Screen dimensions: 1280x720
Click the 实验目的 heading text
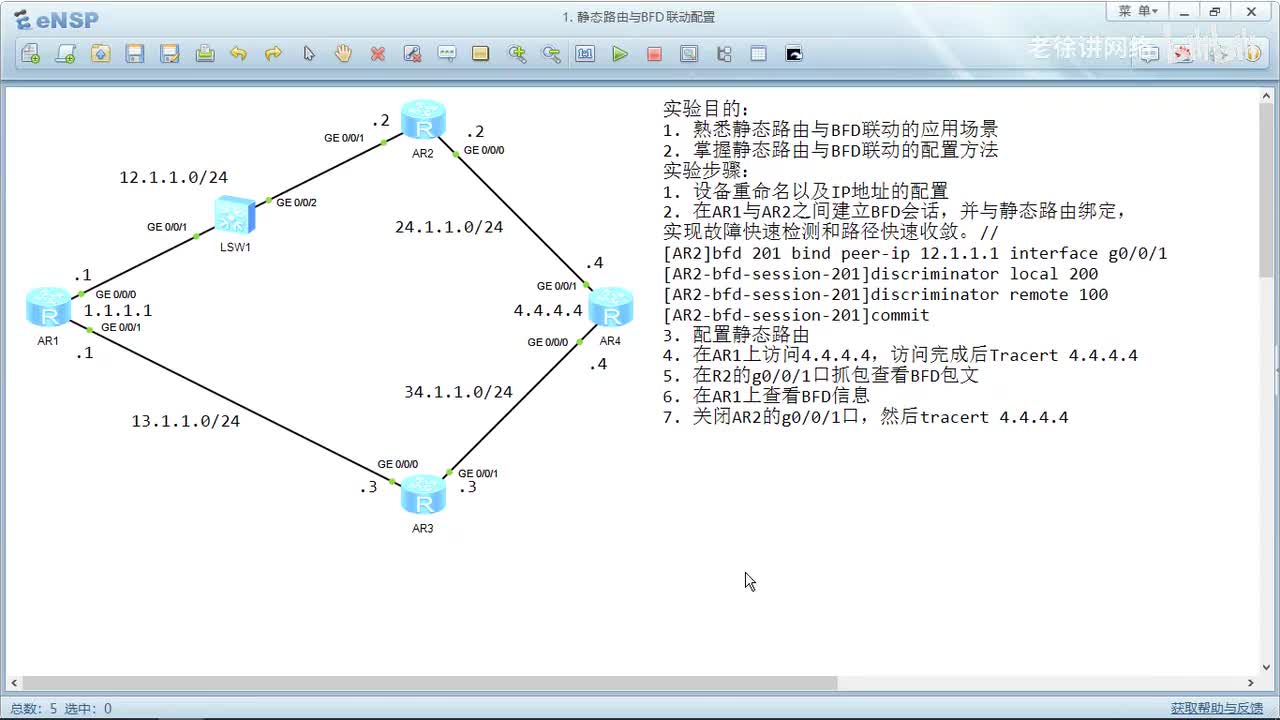(706, 109)
